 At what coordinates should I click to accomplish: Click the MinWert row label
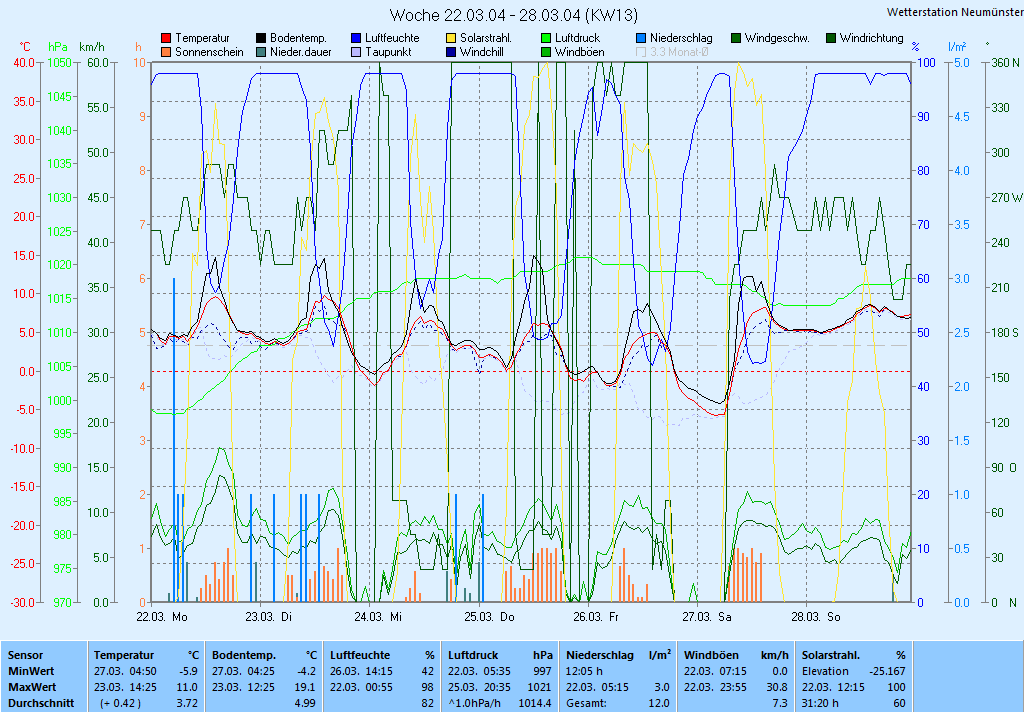coord(31,672)
